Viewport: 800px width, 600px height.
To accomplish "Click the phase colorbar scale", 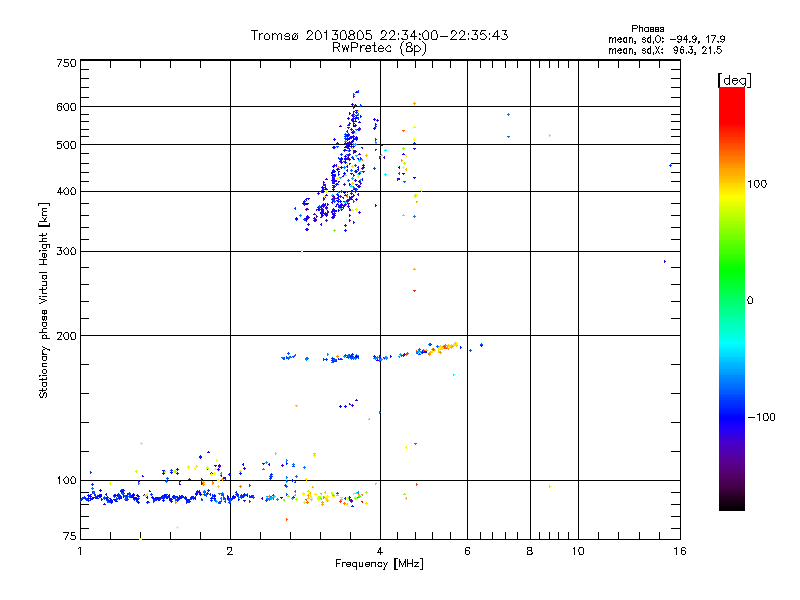I will 732,298.
